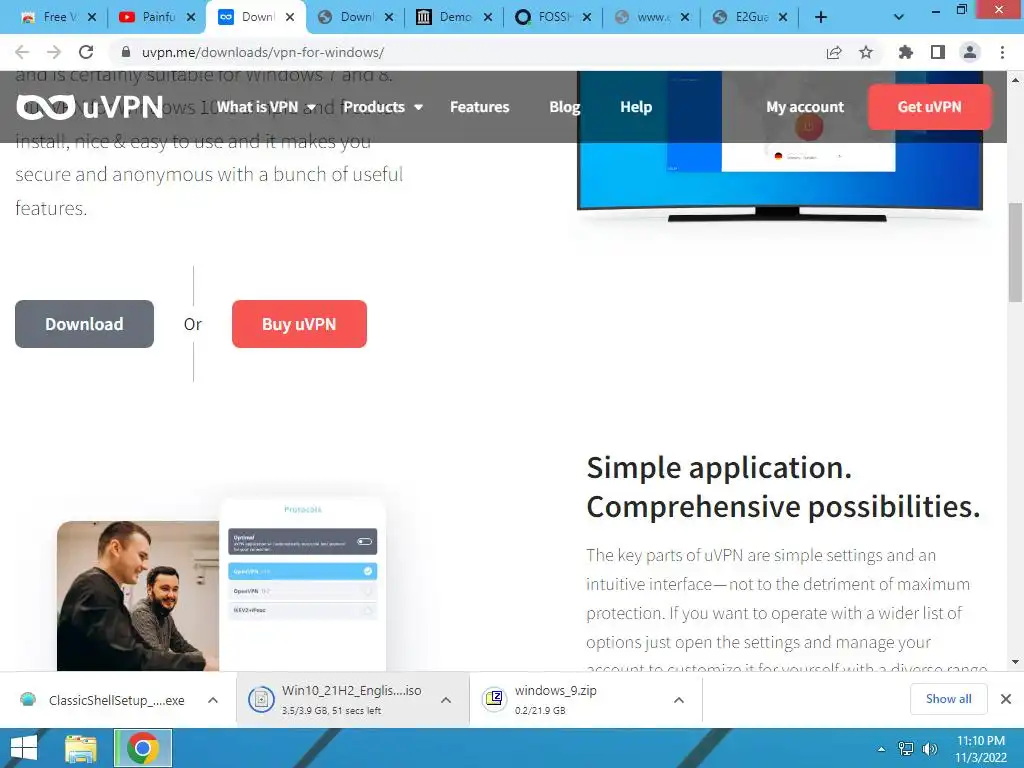Open File Explorer from the taskbar
1024x768 pixels.
[x=81, y=748]
